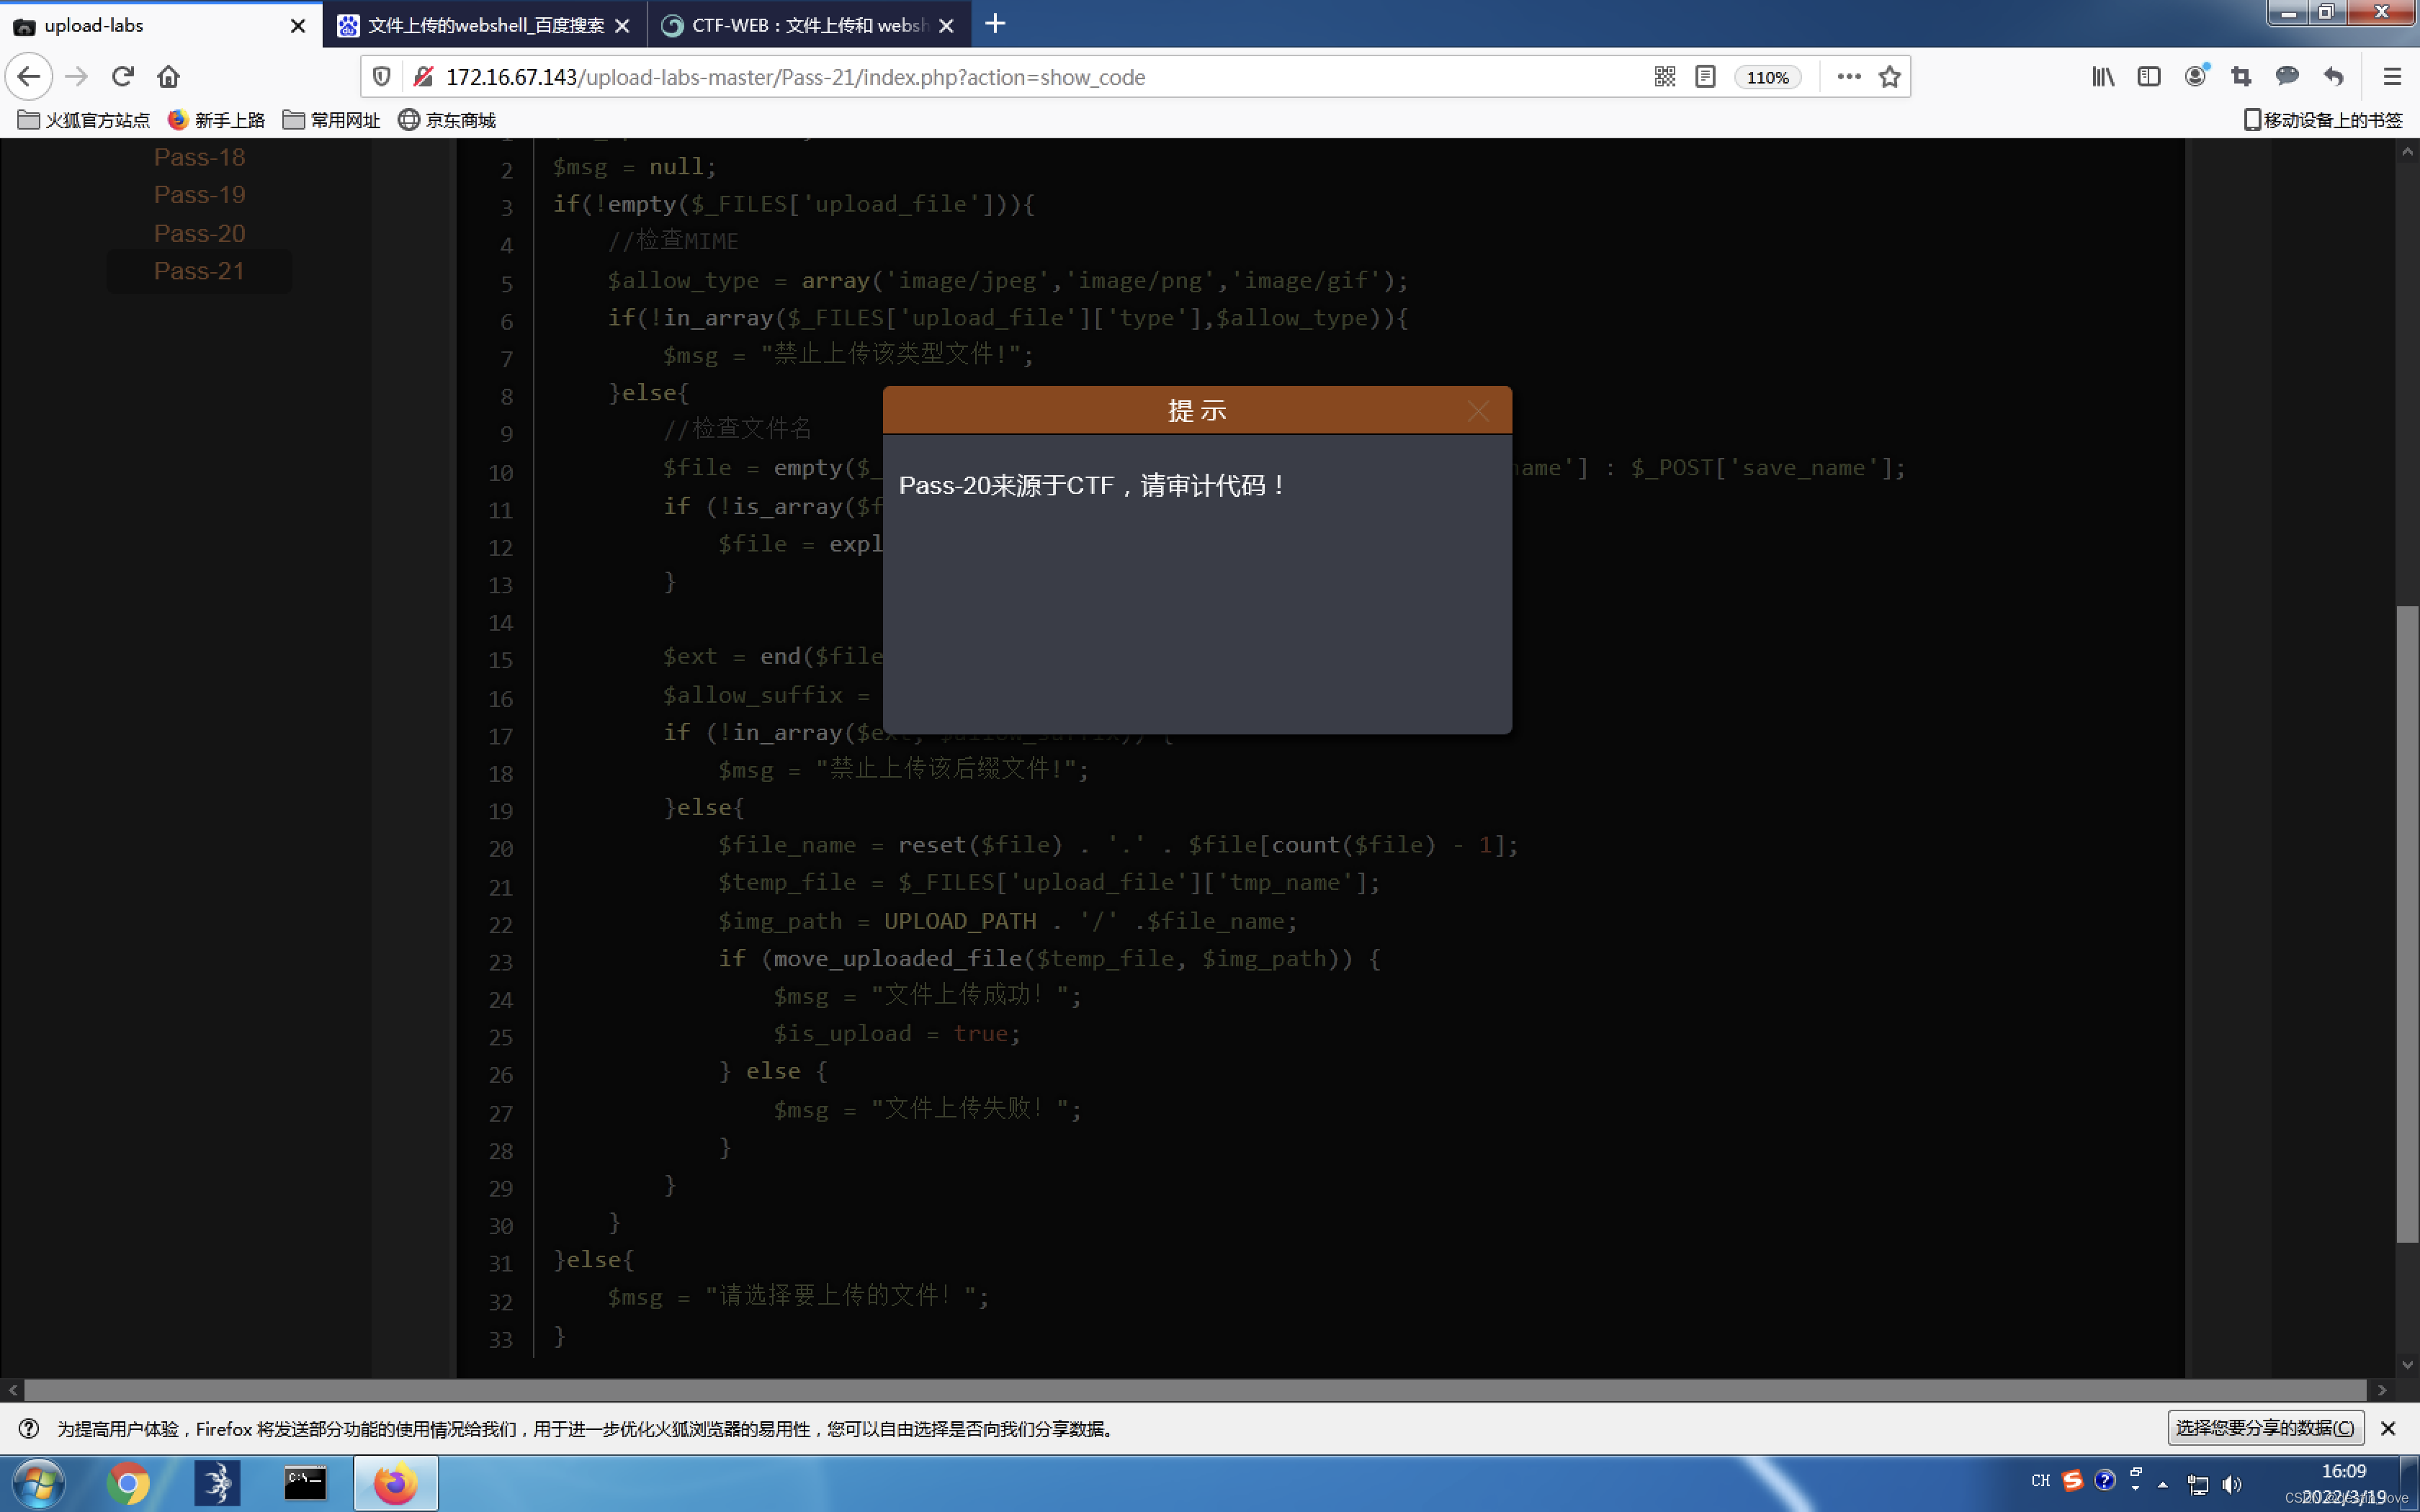The image size is (2420, 1512).
Task: Bookmark this page with star icon
Action: click(x=1889, y=77)
